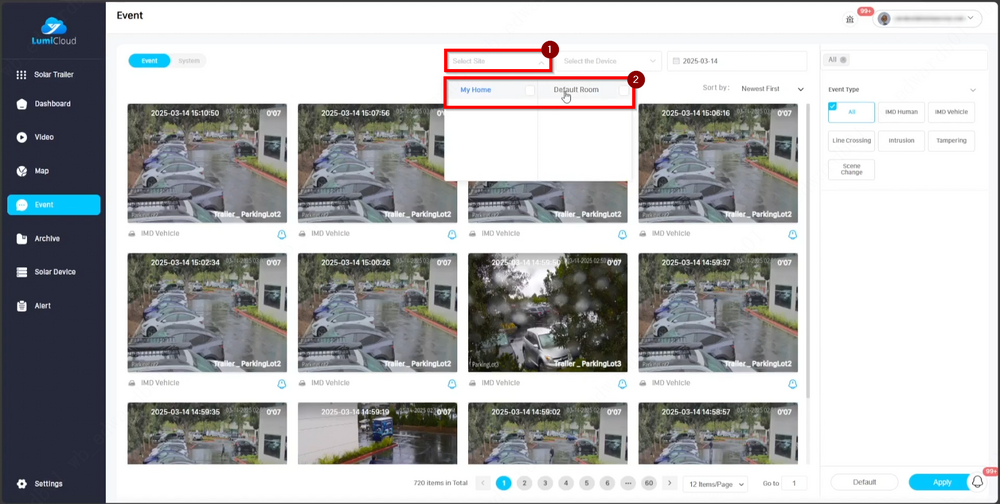Open Solar Device in the sidebar
Image resolution: width=1000 pixels, height=504 pixels.
[52, 272]
